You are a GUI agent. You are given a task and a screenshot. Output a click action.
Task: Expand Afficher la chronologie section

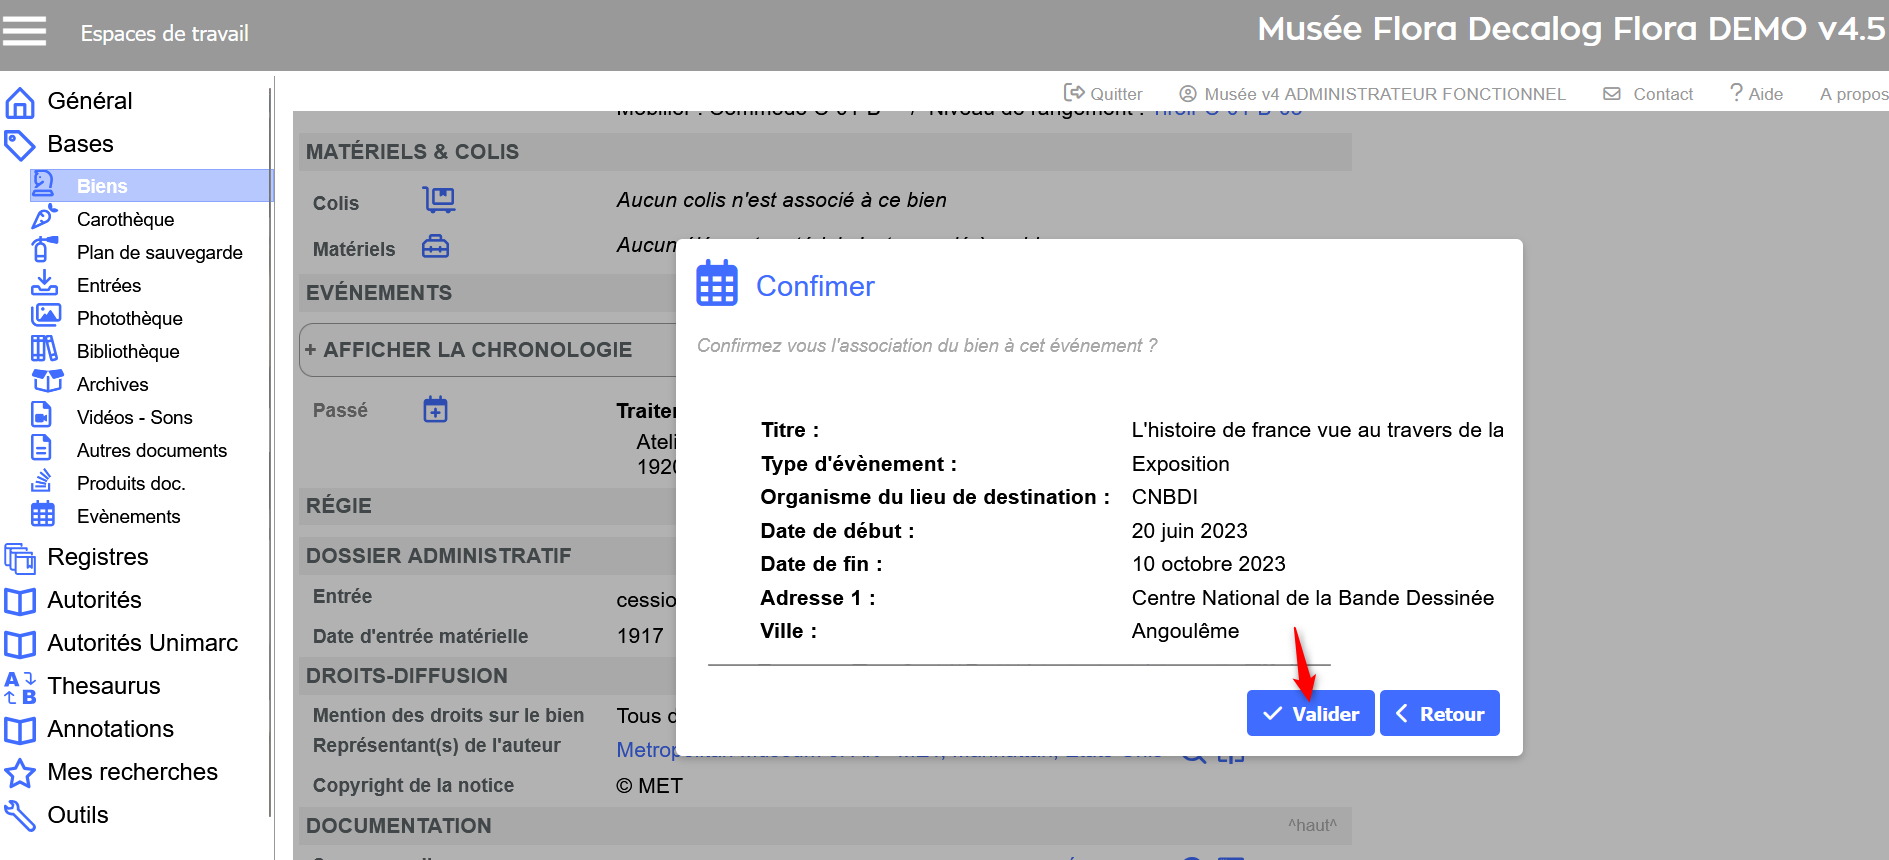pos(468,350)
